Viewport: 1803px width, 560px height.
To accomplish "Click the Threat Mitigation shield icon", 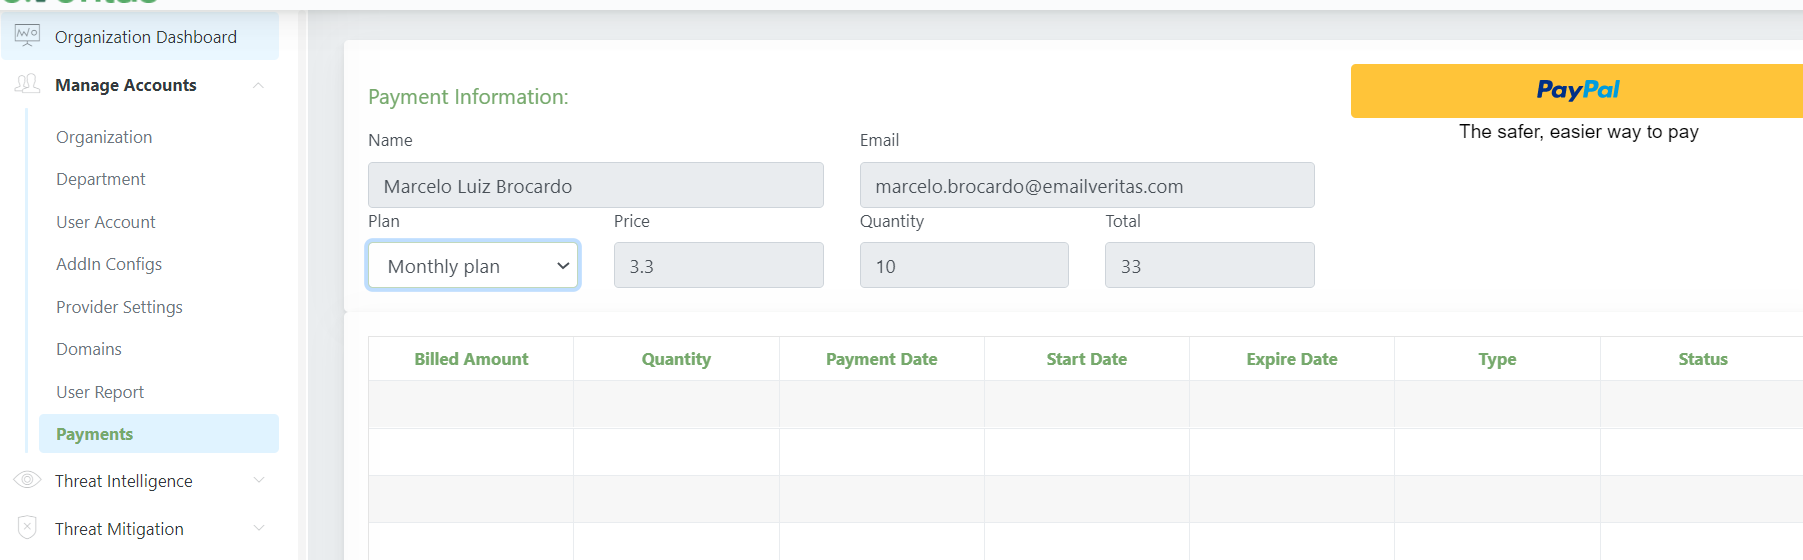I will 27,528.
